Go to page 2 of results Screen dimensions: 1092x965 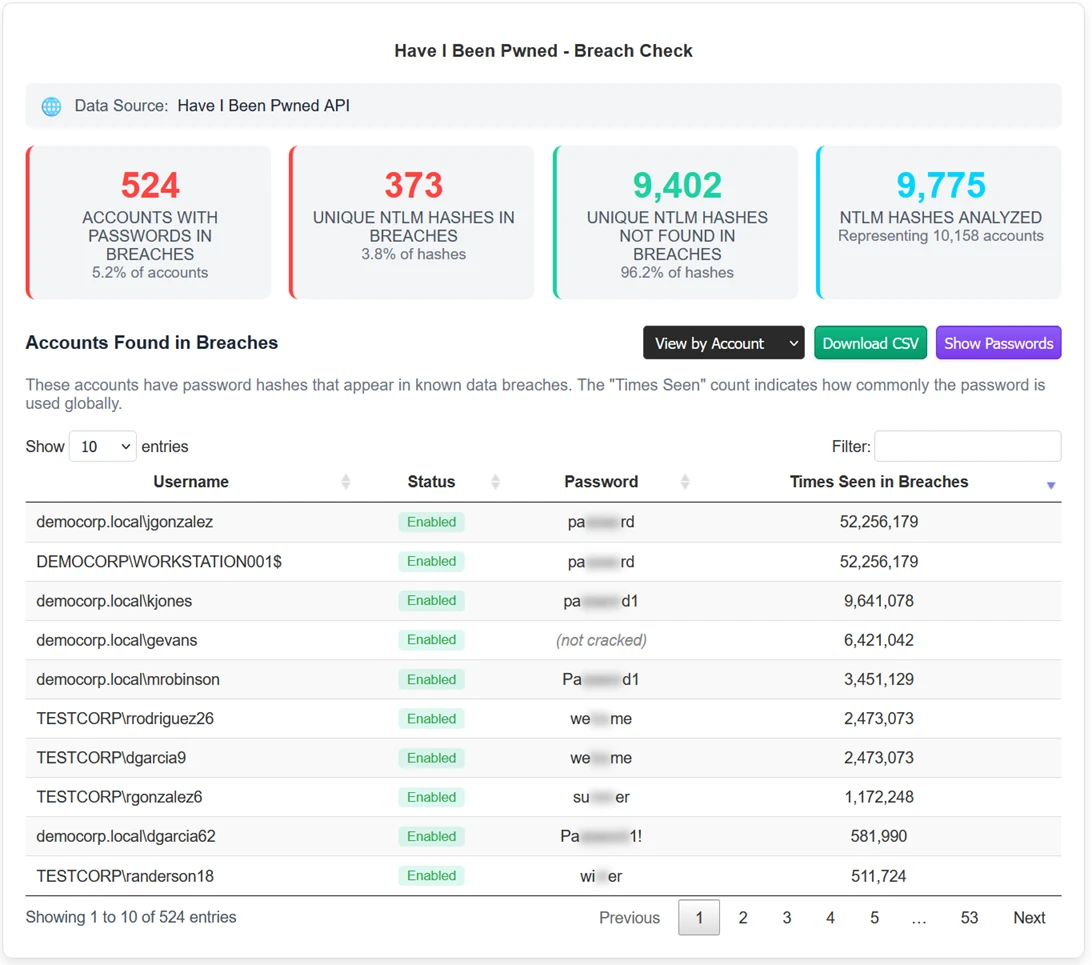[743, 918]
